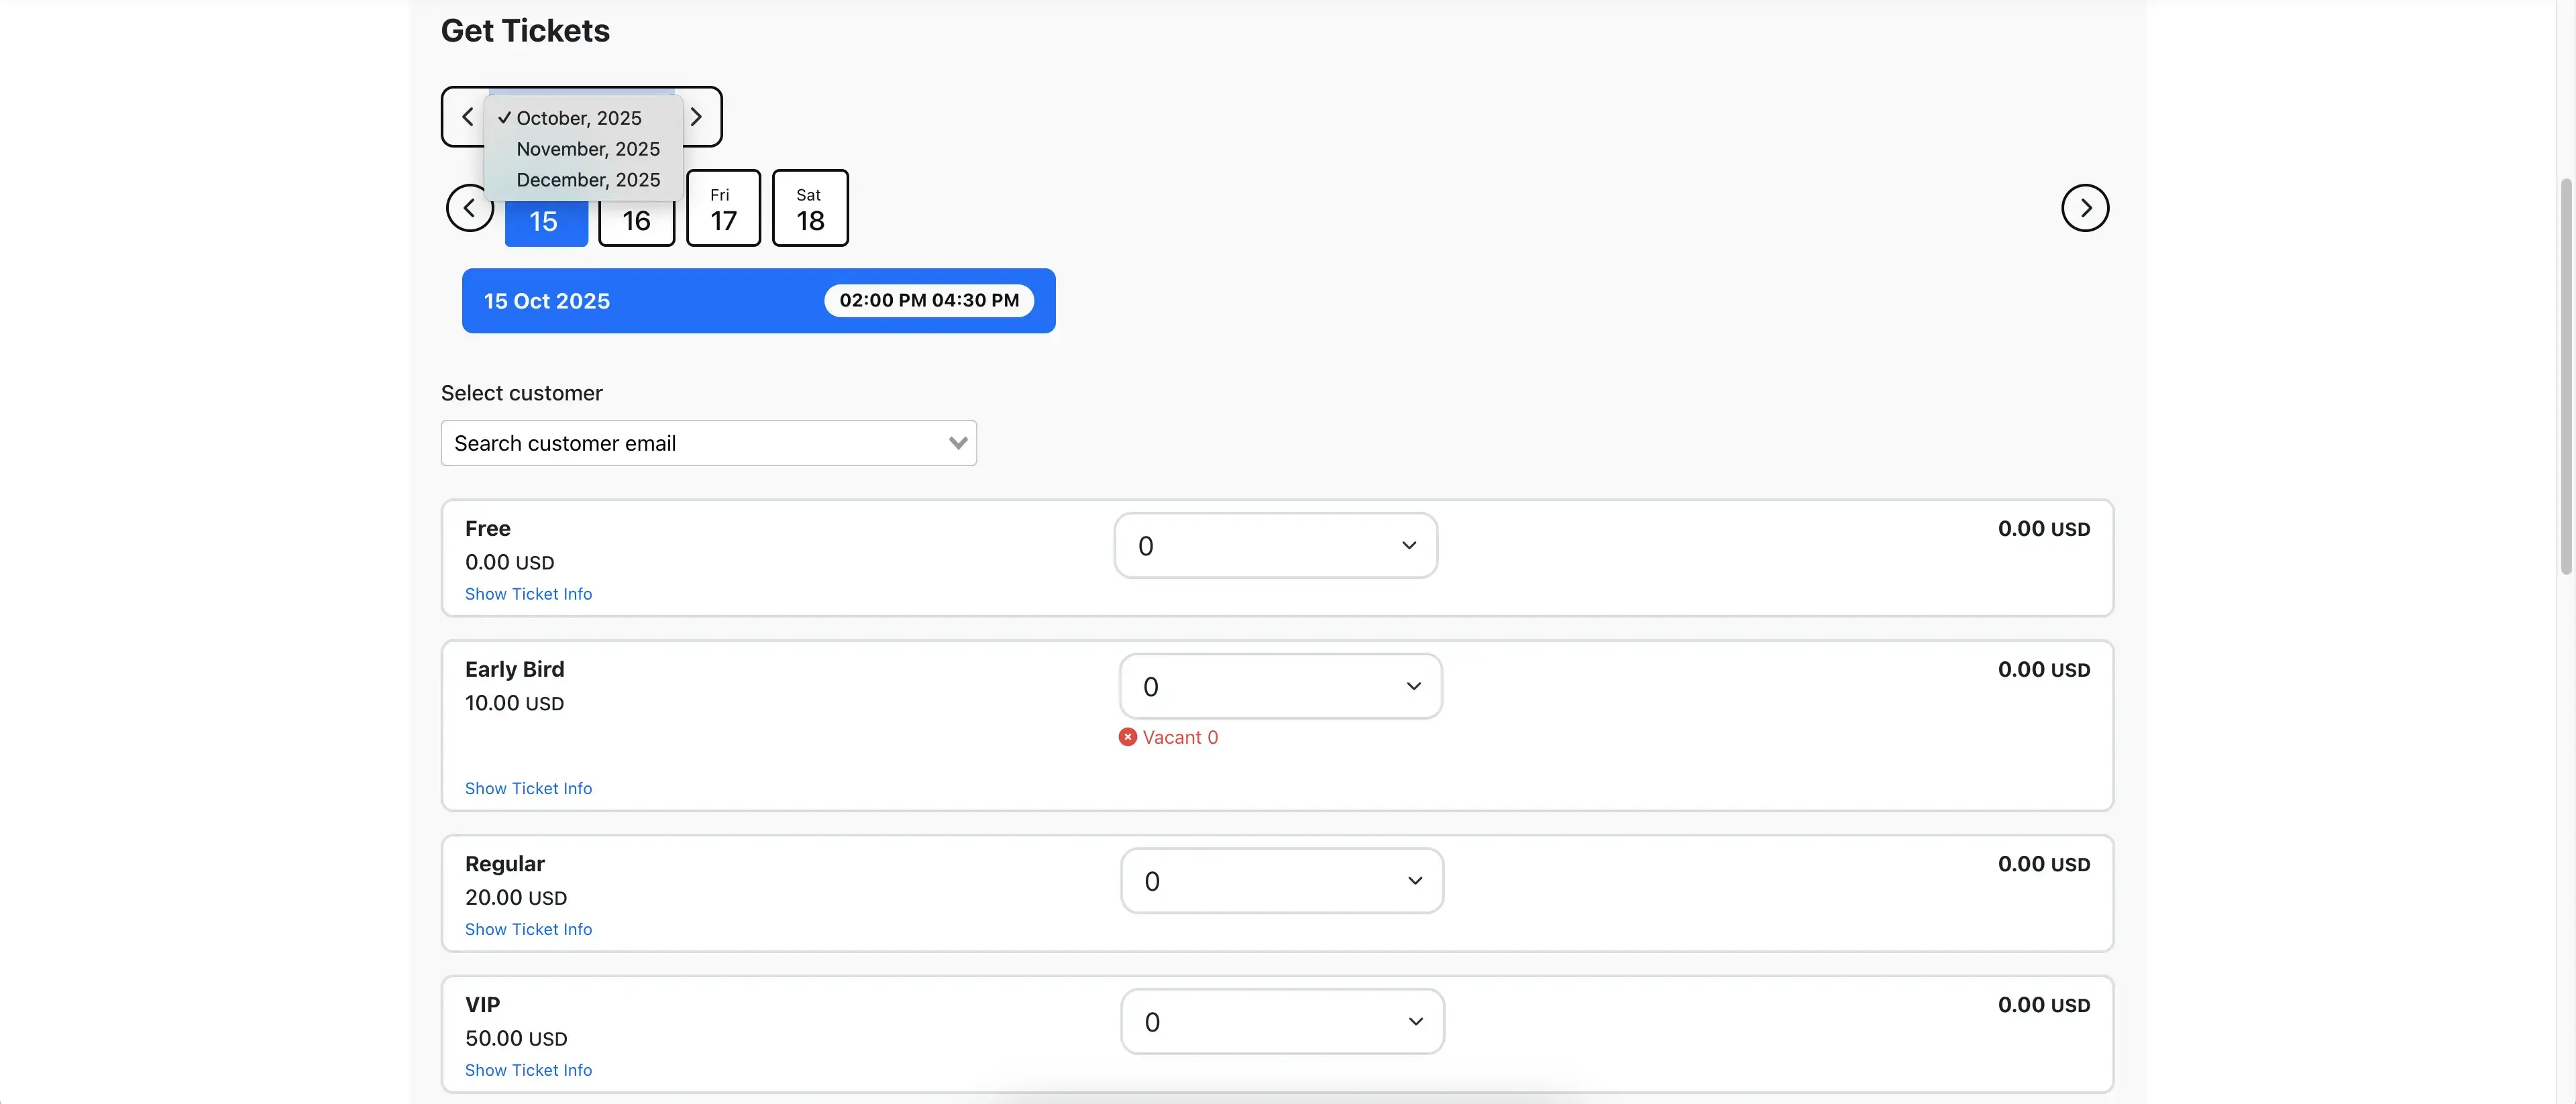The image size is (2576, 1104).
Task: Select November, 2025 from the month list
Action: coord(587,149)
